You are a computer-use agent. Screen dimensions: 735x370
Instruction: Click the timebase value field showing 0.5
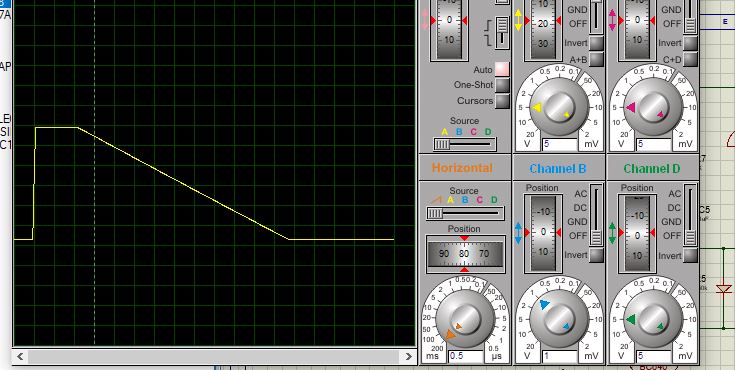pos(465,356)
